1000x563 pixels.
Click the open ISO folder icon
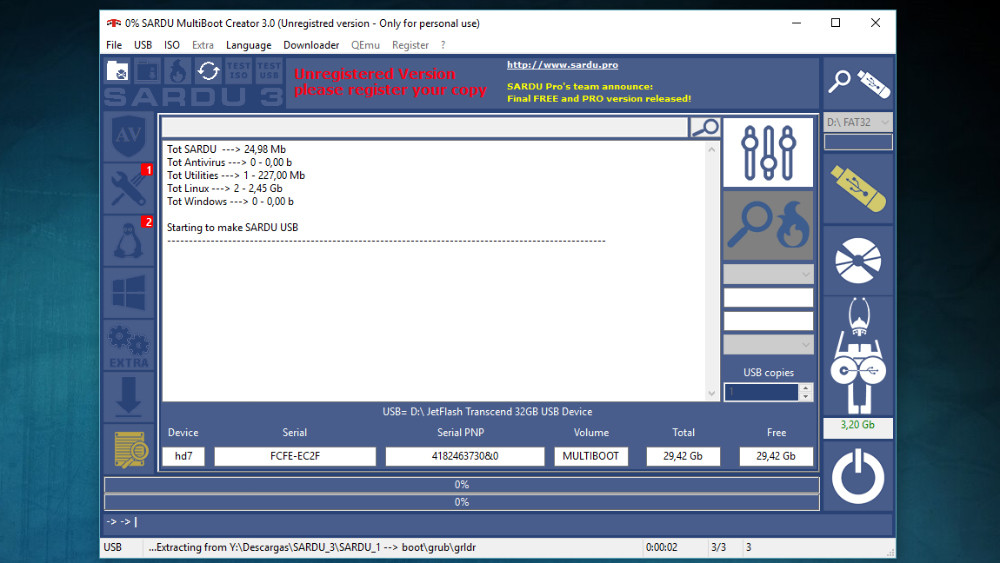[117, 70]
